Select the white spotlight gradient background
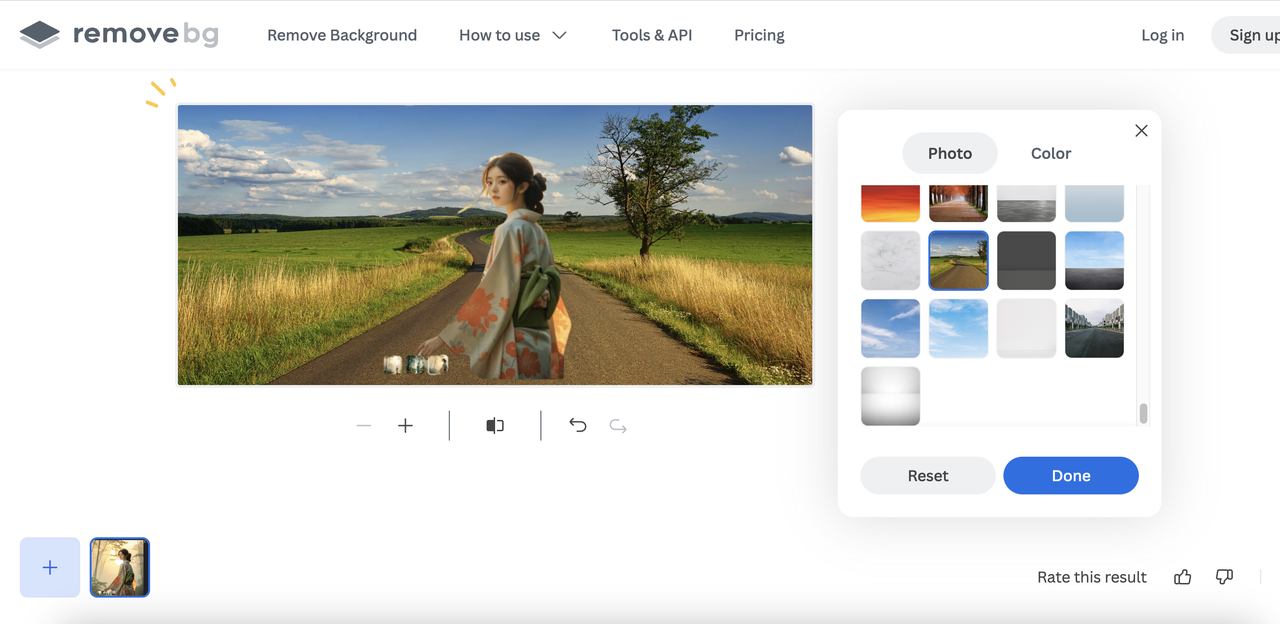This screenshot has height=624, width=1280. (x=890, y=396)
